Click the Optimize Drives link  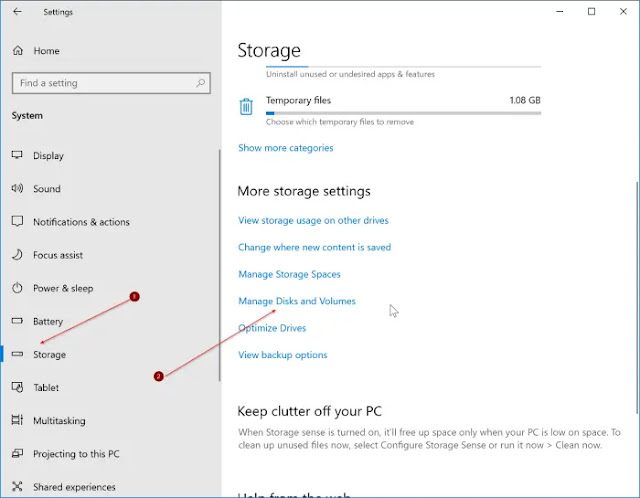click(x=272, y=328)
